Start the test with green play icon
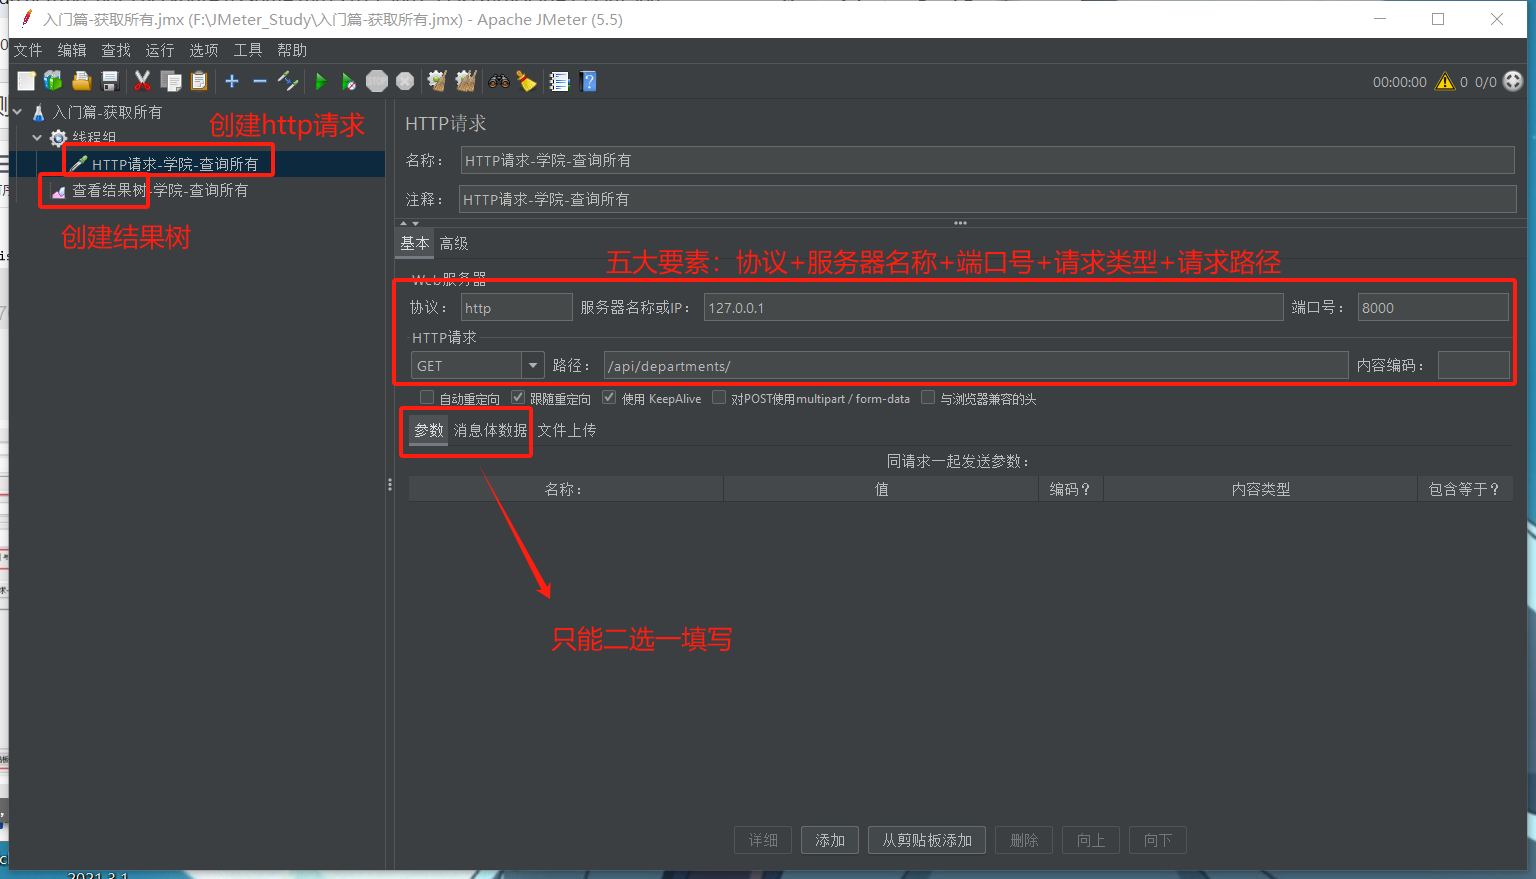1536x879 pixels. click(x=320, y=81)
